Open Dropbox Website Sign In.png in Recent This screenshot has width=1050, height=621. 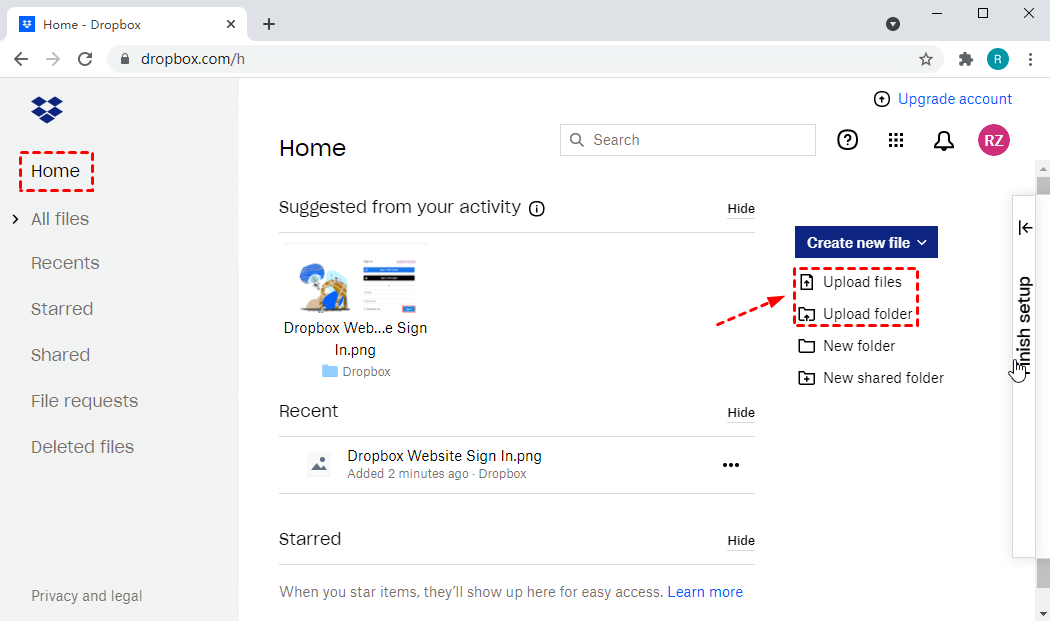(445, 456)
